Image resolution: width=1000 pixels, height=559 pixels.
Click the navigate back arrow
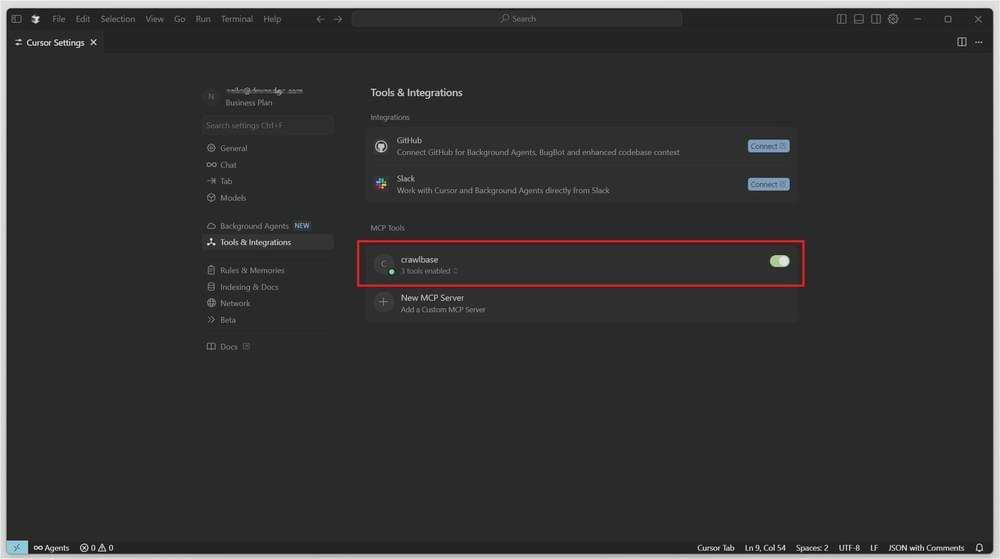(x=320, y=19)
